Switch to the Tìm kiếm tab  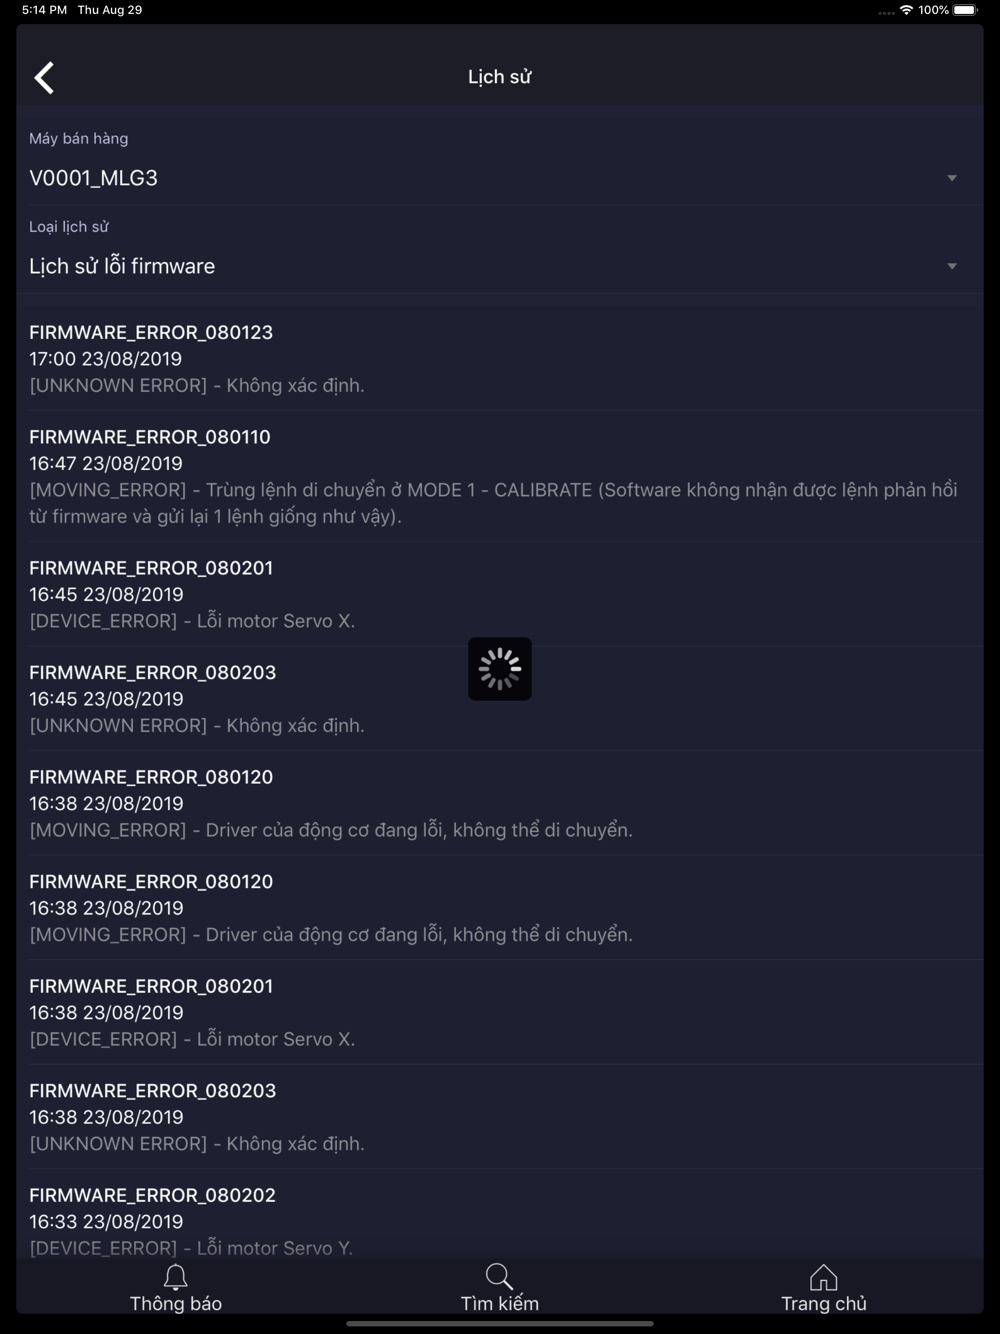tap(499, 1287)
